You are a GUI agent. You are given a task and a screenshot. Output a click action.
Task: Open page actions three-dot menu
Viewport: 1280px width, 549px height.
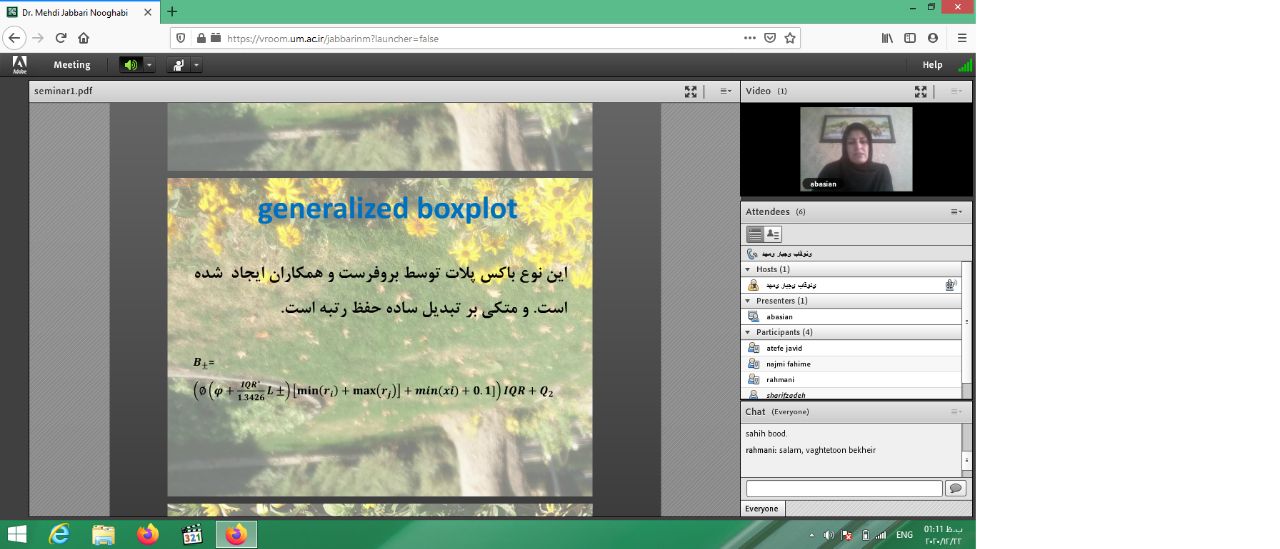click(750, 38)
